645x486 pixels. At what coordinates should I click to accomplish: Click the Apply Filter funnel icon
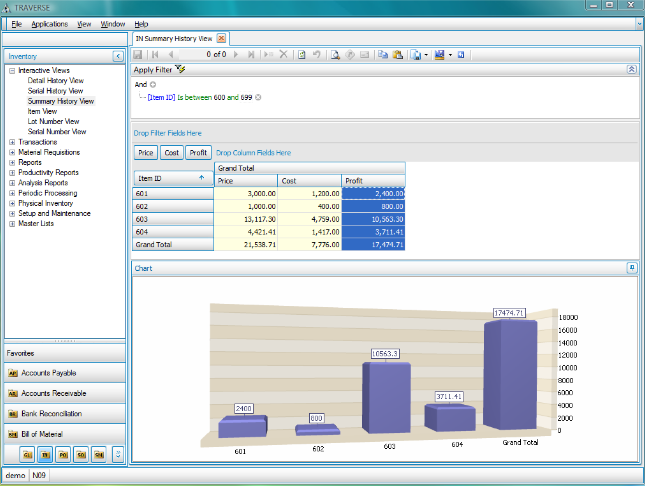pos(180,70)
